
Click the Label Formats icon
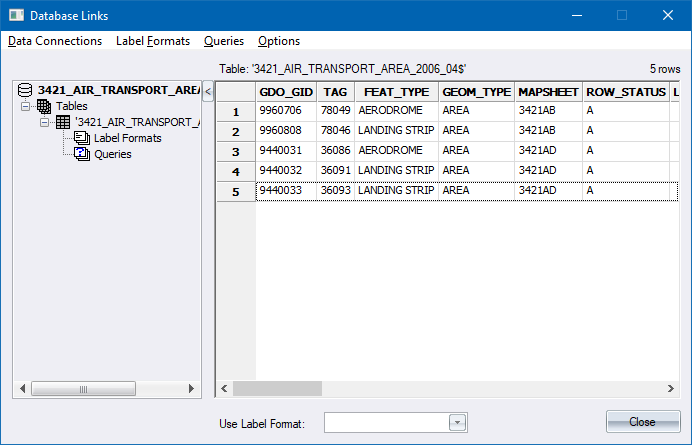coord(82,138)
